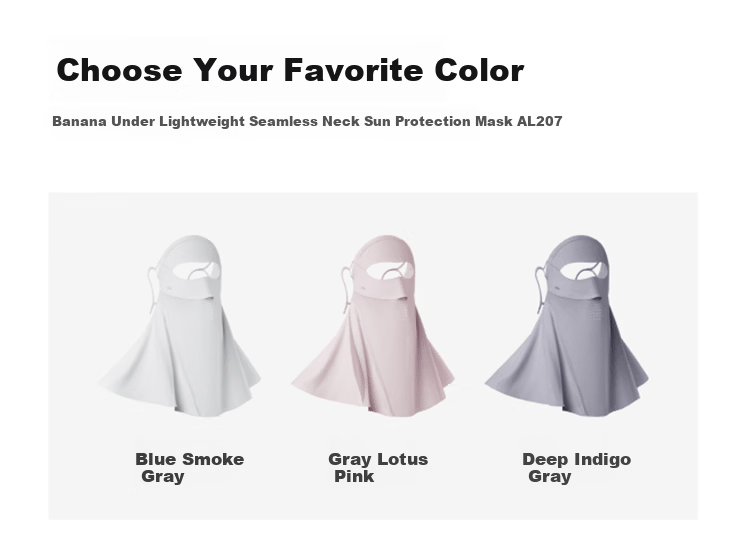Click the breathing holes on the indigo mask
The height and width of the screenshot is (541, 750).
pyautogui.click(x=597, y=314)
